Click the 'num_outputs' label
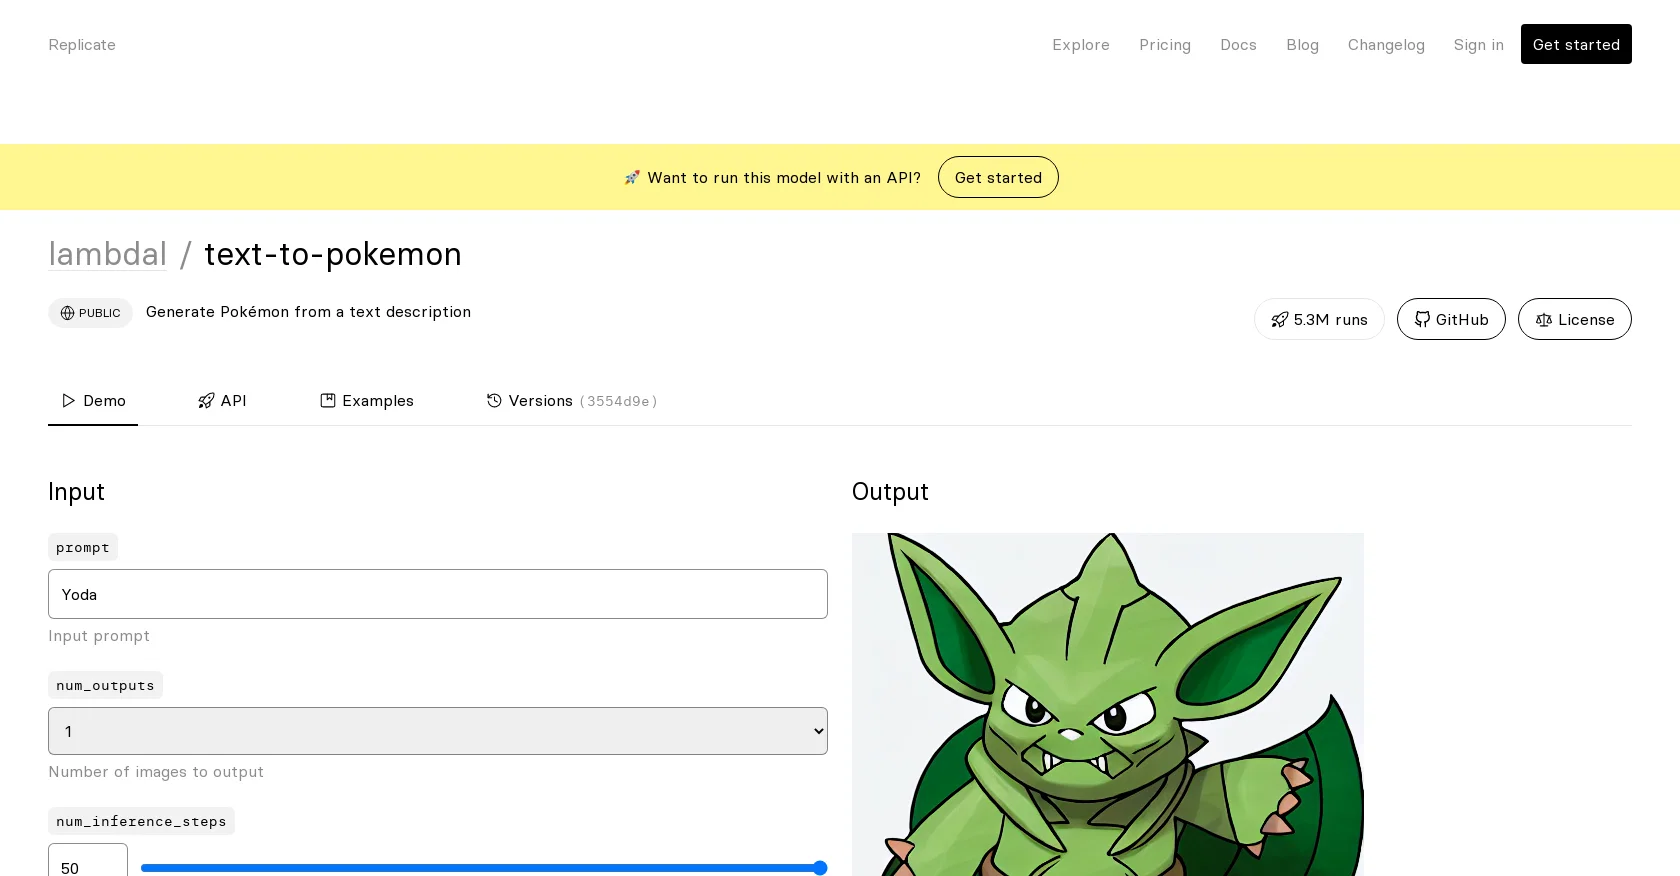The image size is (1680, 876). [105, 685]
